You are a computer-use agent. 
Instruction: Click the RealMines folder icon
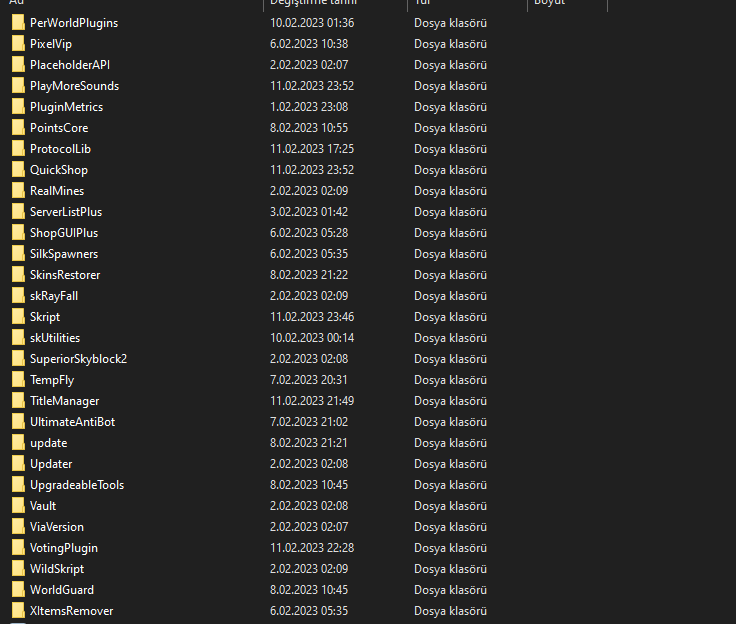(18, 191)
